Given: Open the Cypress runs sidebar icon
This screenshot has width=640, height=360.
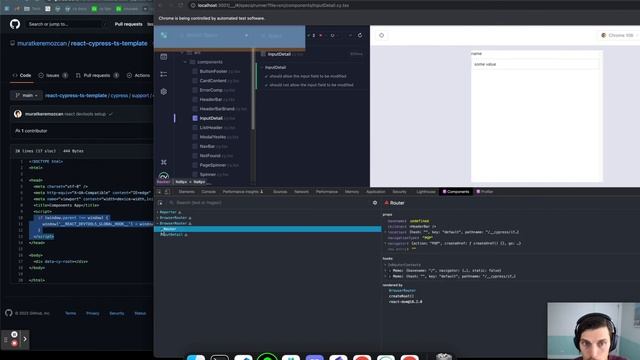Looking at the screenshot, I should pos(164,74).
